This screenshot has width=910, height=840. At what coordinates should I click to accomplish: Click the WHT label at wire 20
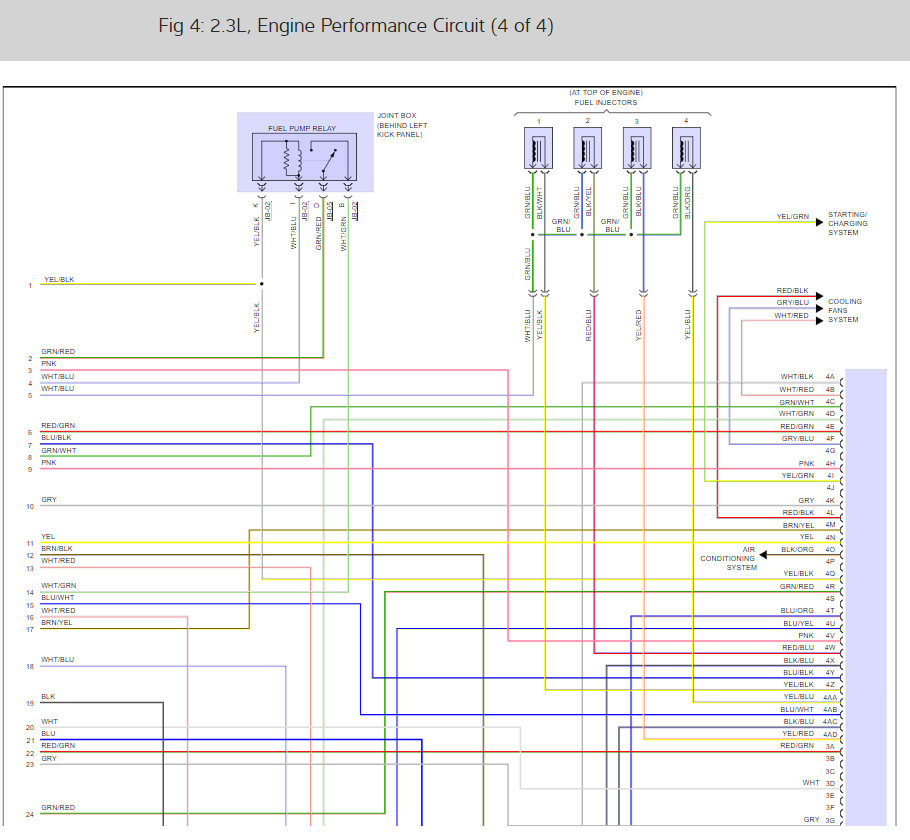[x=49, y=722]
